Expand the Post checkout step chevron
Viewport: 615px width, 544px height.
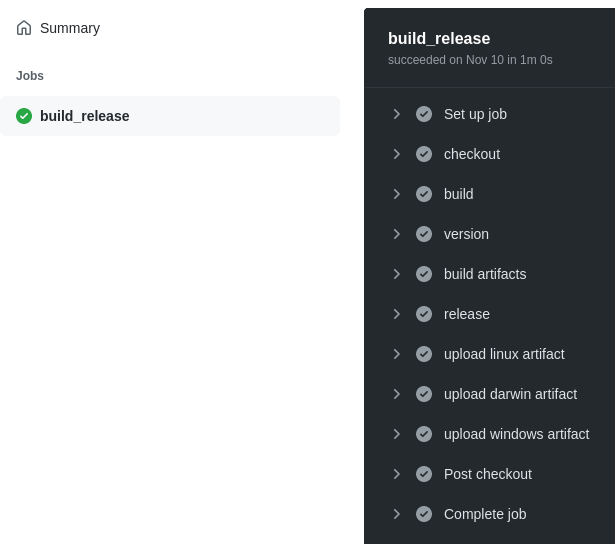point(397,474)
